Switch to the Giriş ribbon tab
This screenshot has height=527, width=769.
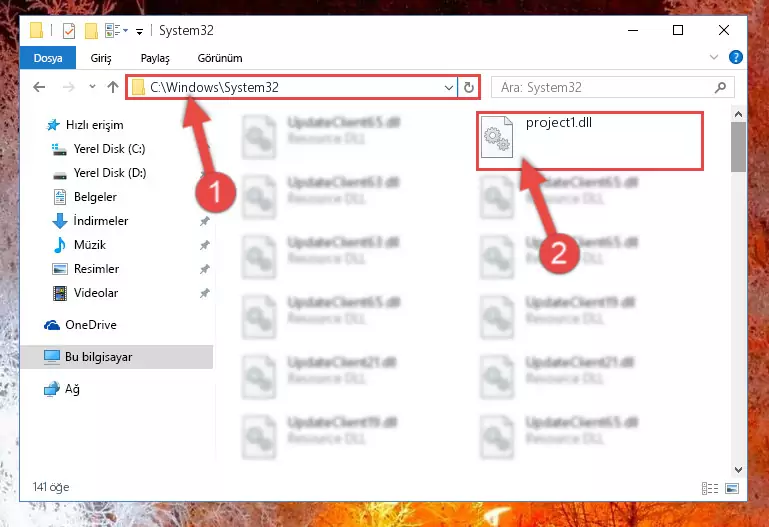click(x=101, y=58)
